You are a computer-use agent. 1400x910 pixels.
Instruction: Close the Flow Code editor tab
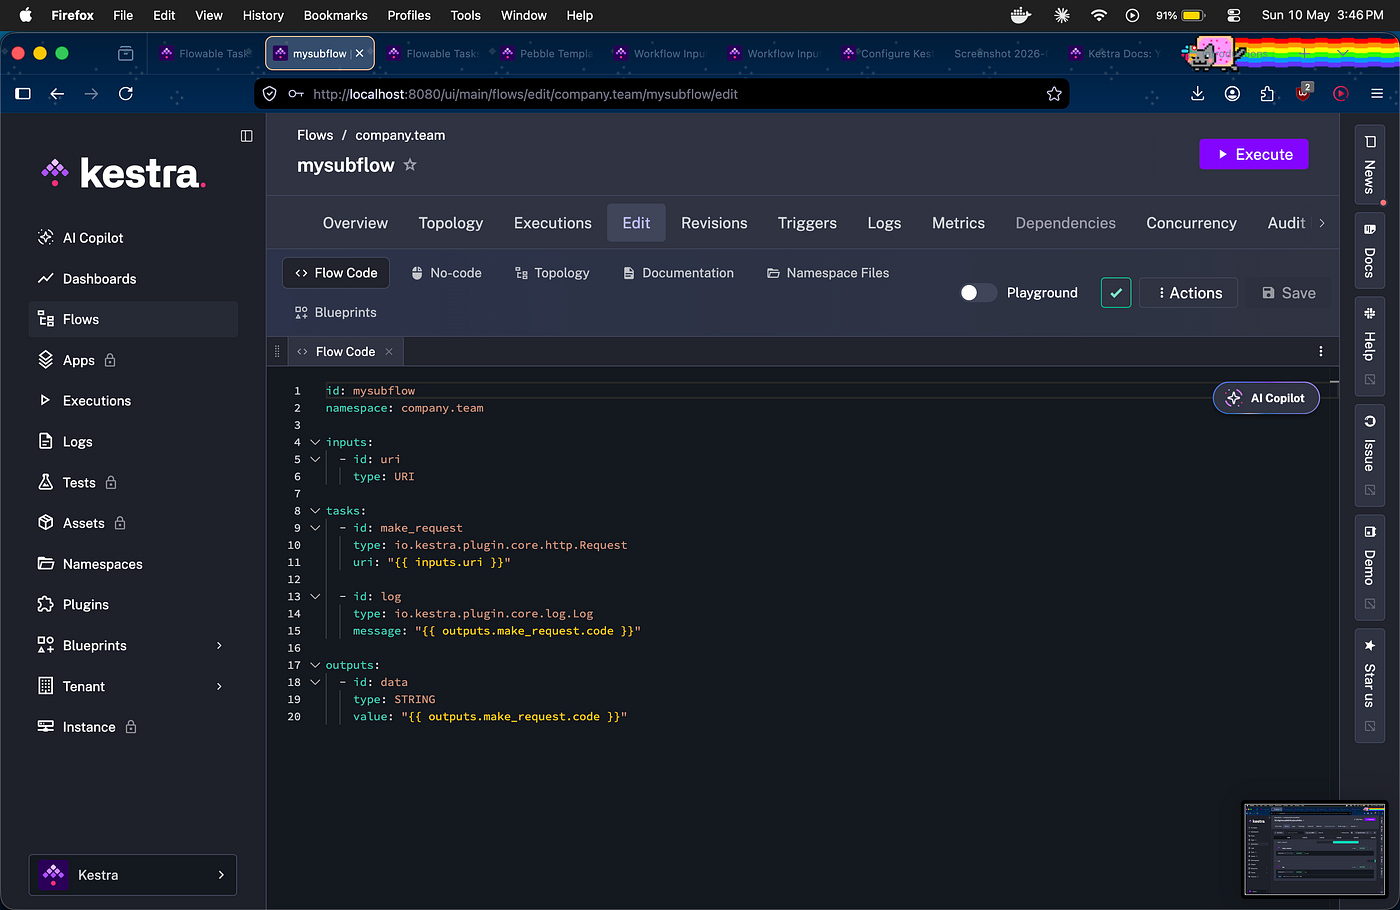point(389,352)
